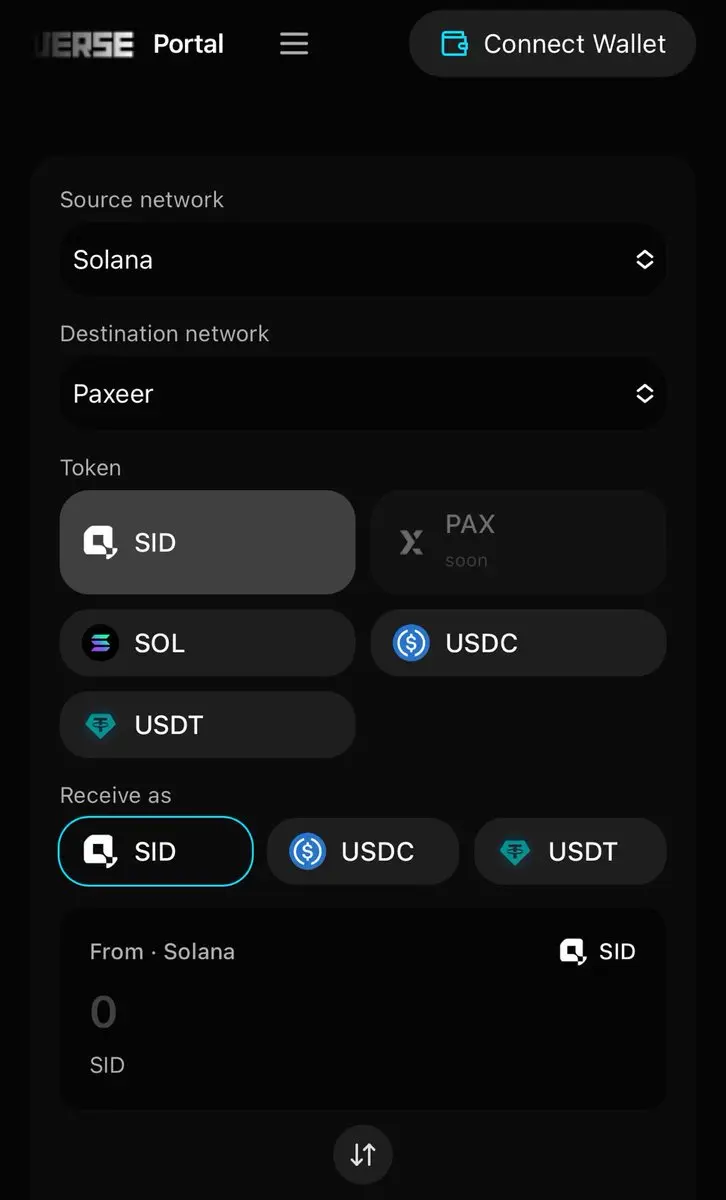Select SID as the token
The height and width of the screenshot is (1200, 726).
(208, 542)
